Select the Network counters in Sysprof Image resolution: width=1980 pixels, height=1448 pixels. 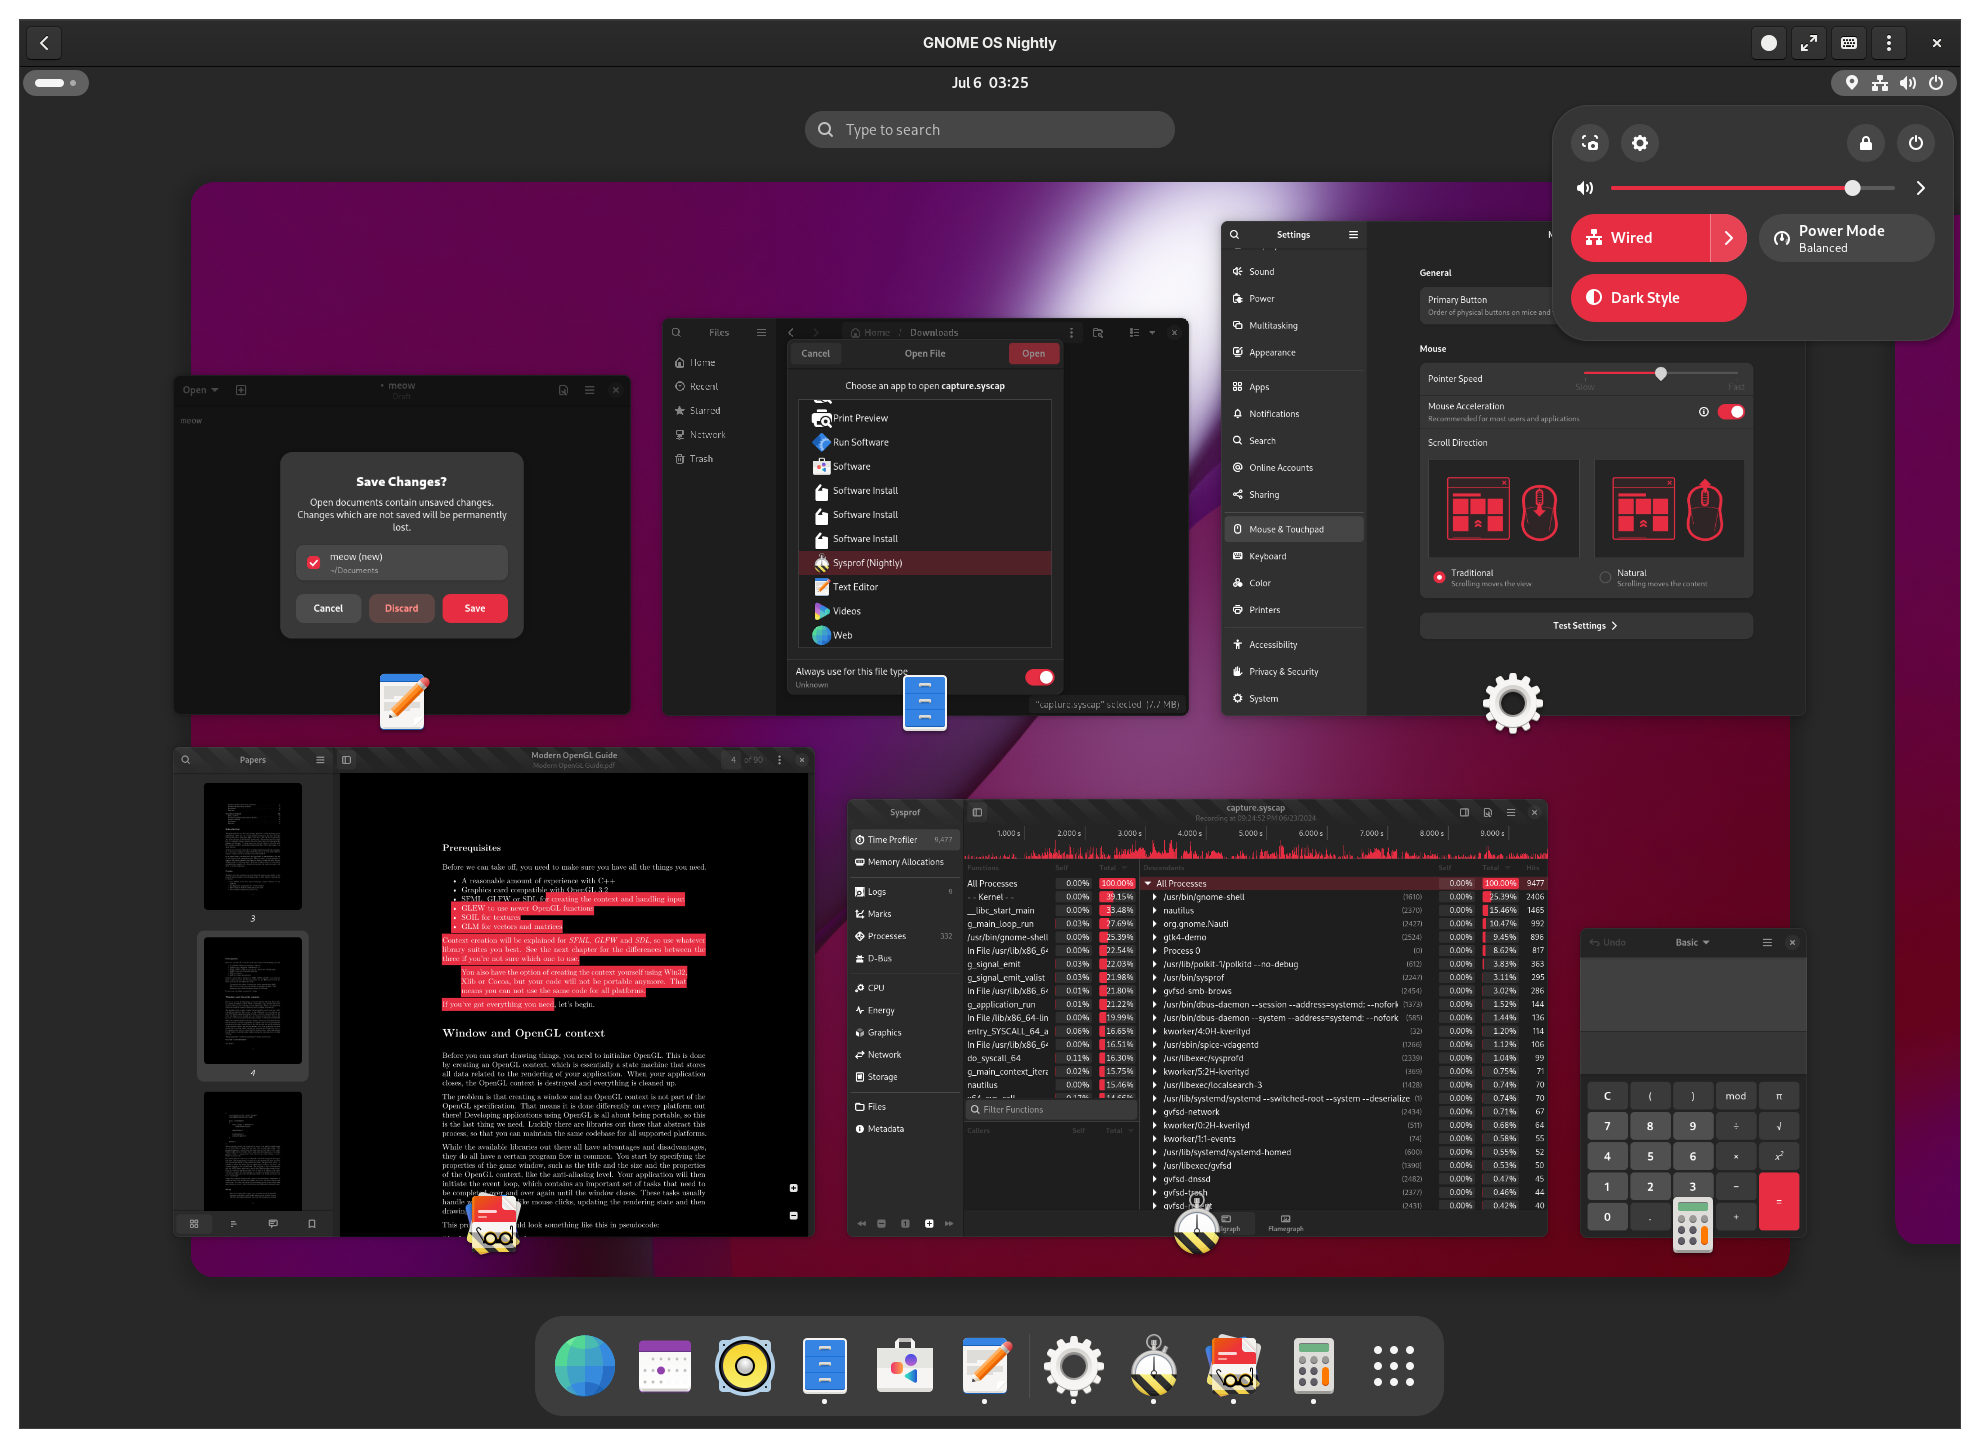click(884, 1054)
